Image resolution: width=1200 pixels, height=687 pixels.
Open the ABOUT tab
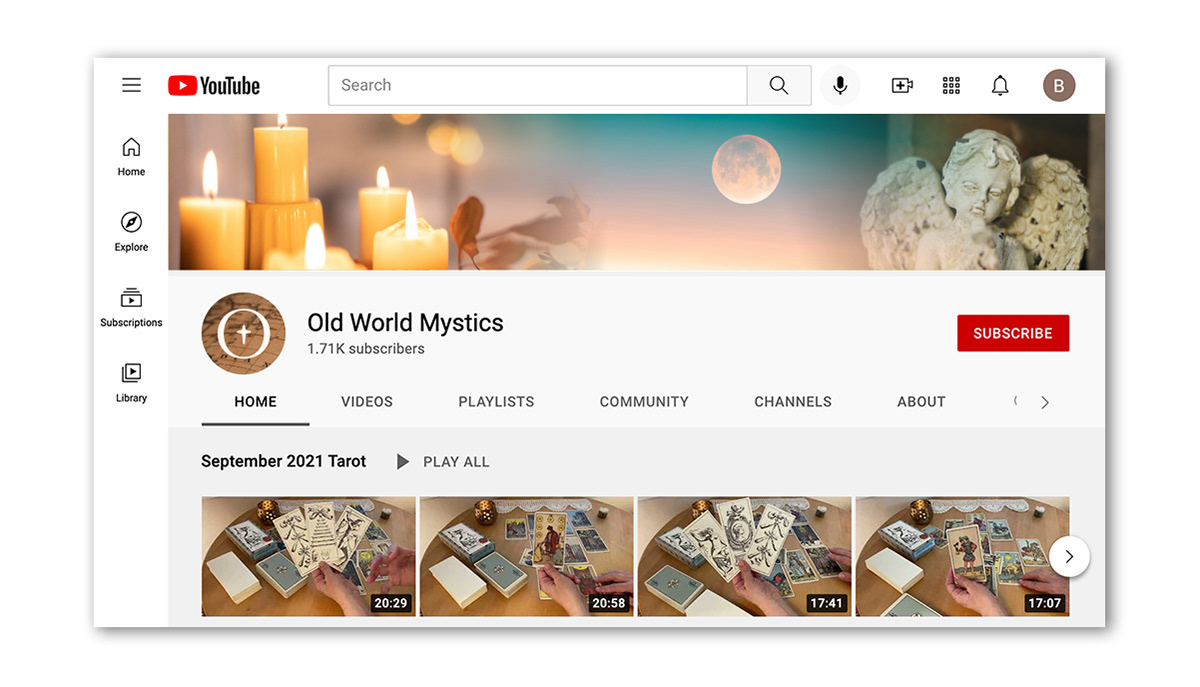pos(921,402)
